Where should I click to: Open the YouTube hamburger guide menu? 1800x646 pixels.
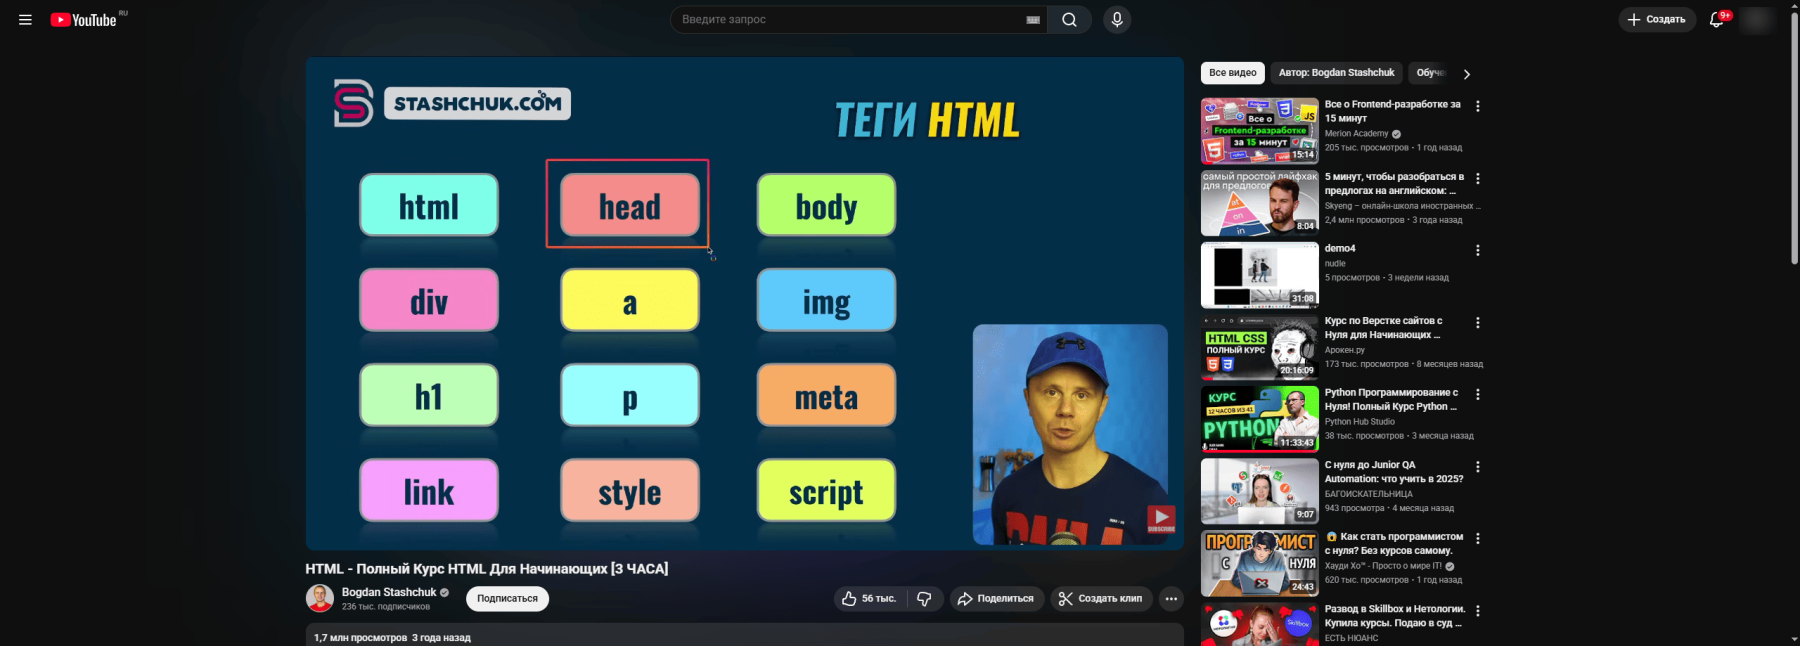pyautogui.click(x=25, y=20)
